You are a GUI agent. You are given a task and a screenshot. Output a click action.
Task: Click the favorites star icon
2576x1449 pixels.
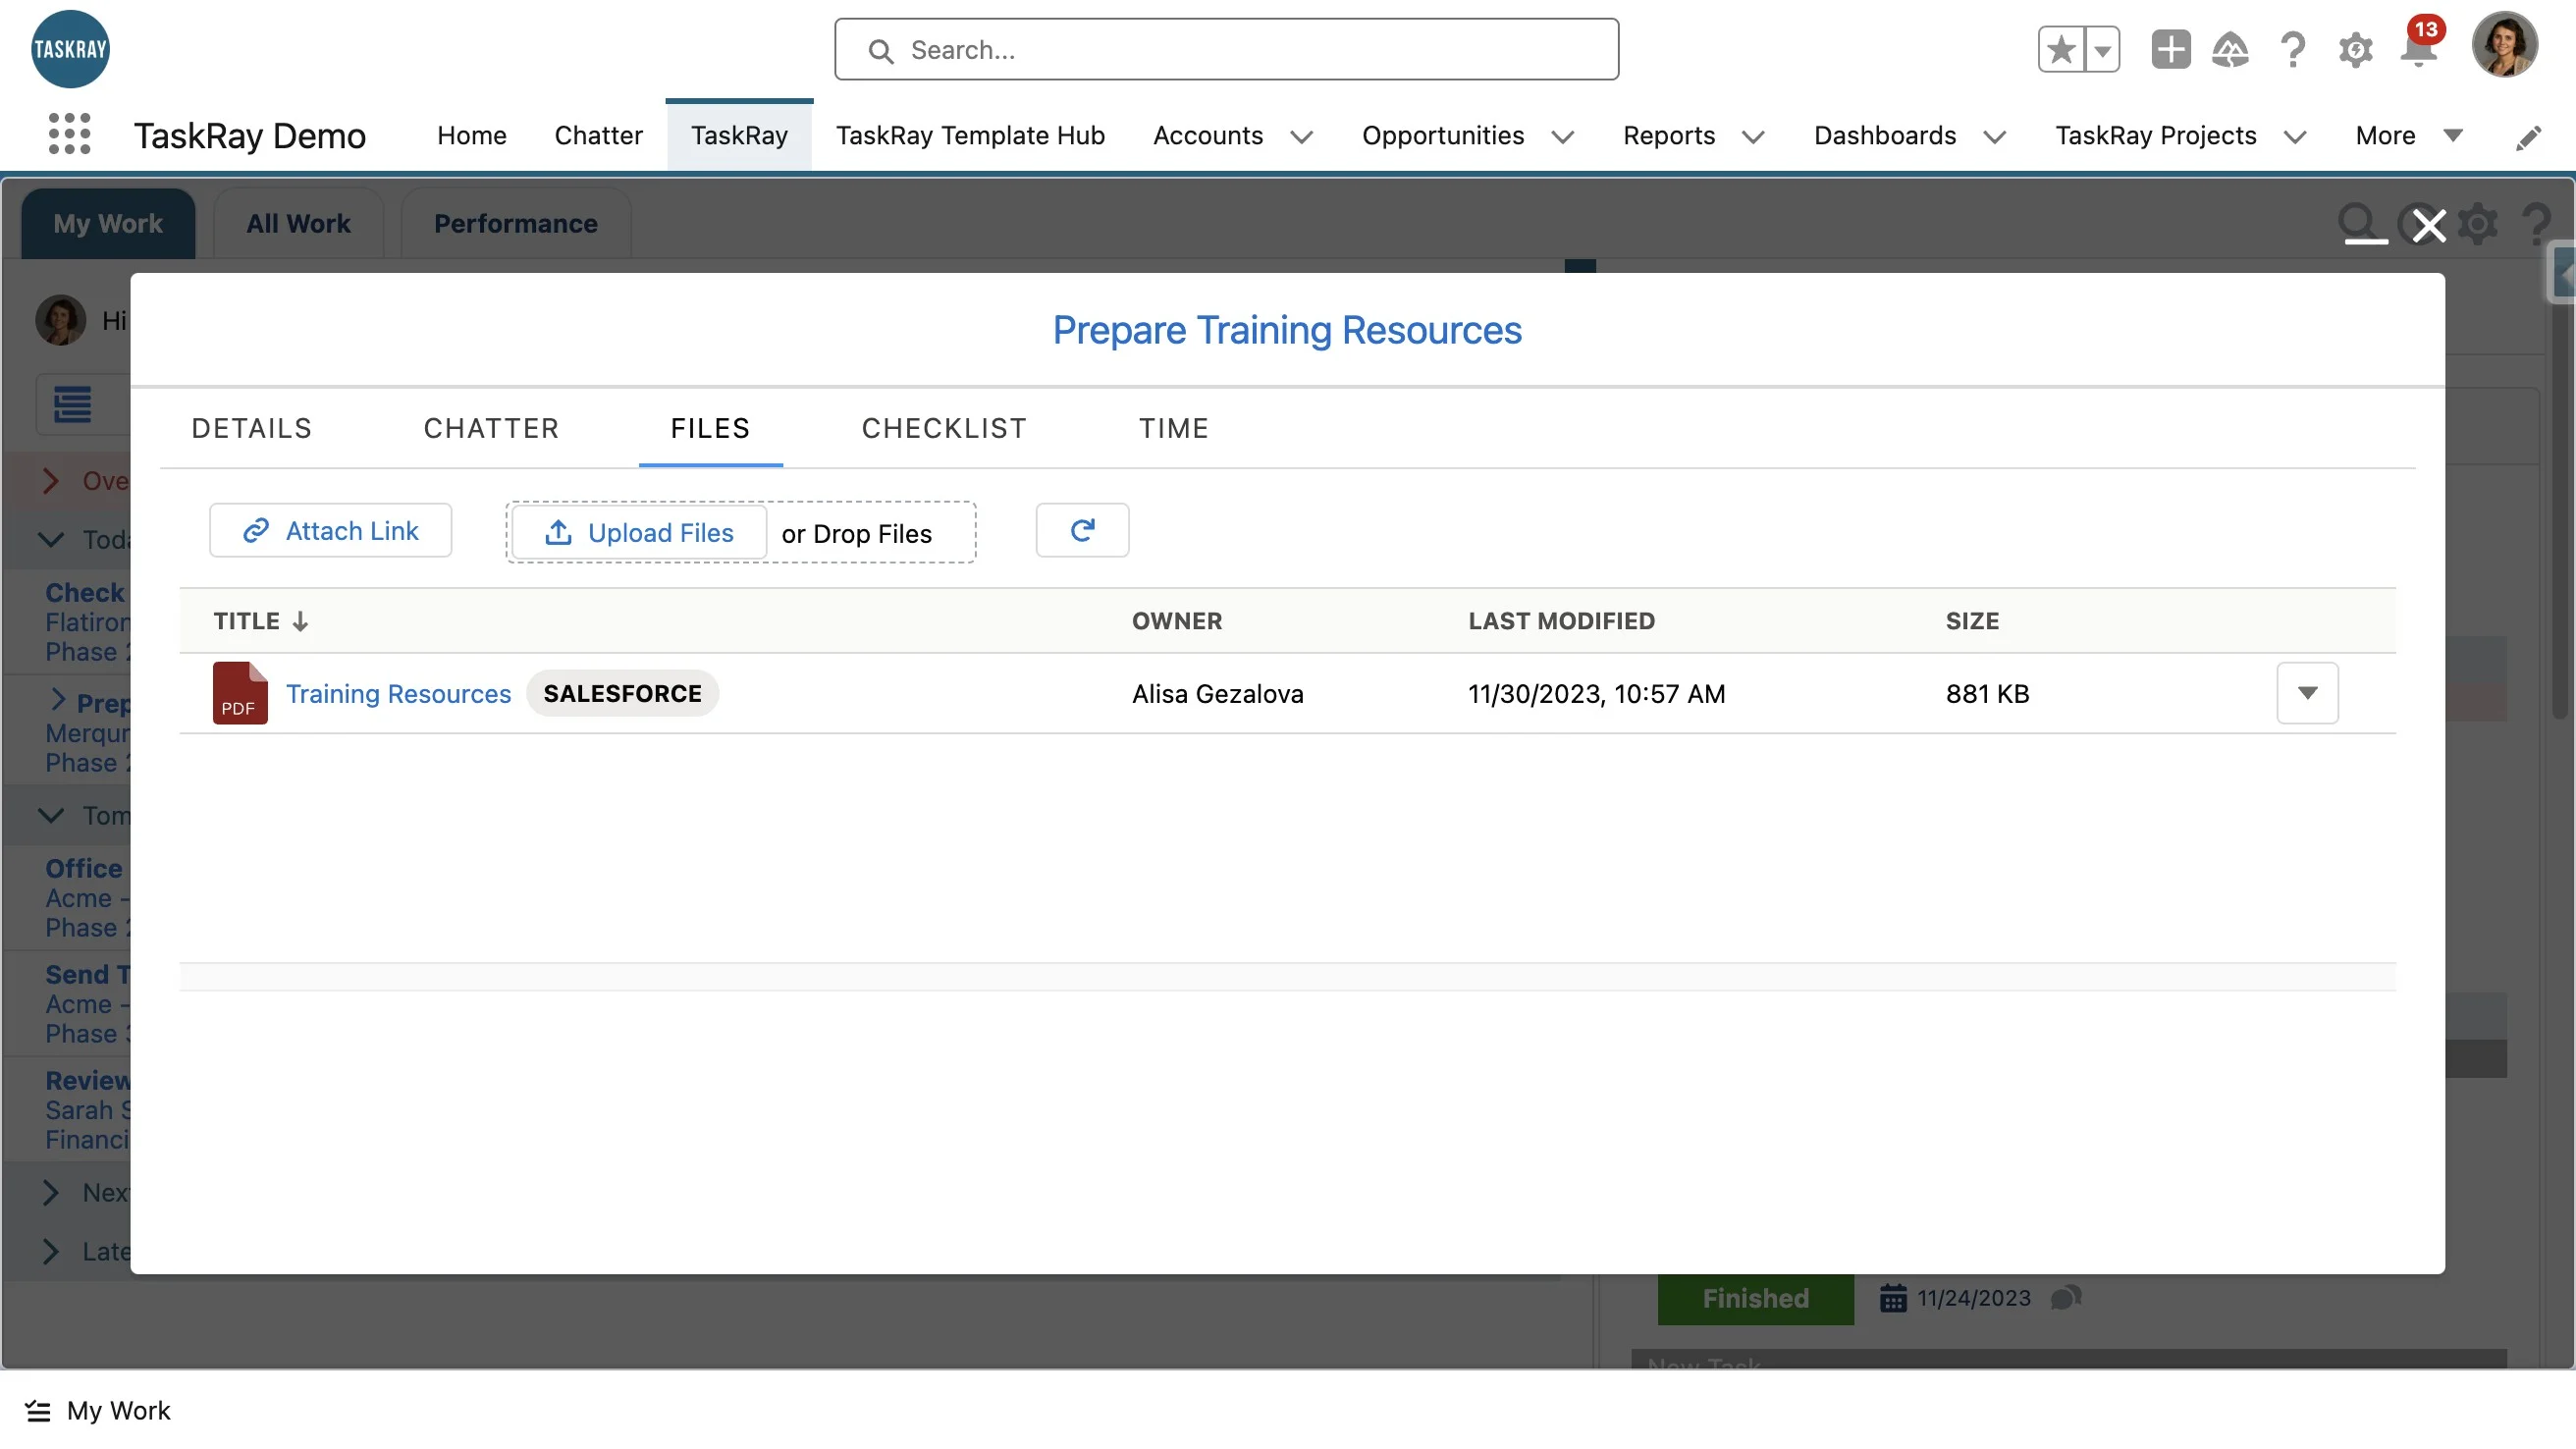tap(2060, 49)
